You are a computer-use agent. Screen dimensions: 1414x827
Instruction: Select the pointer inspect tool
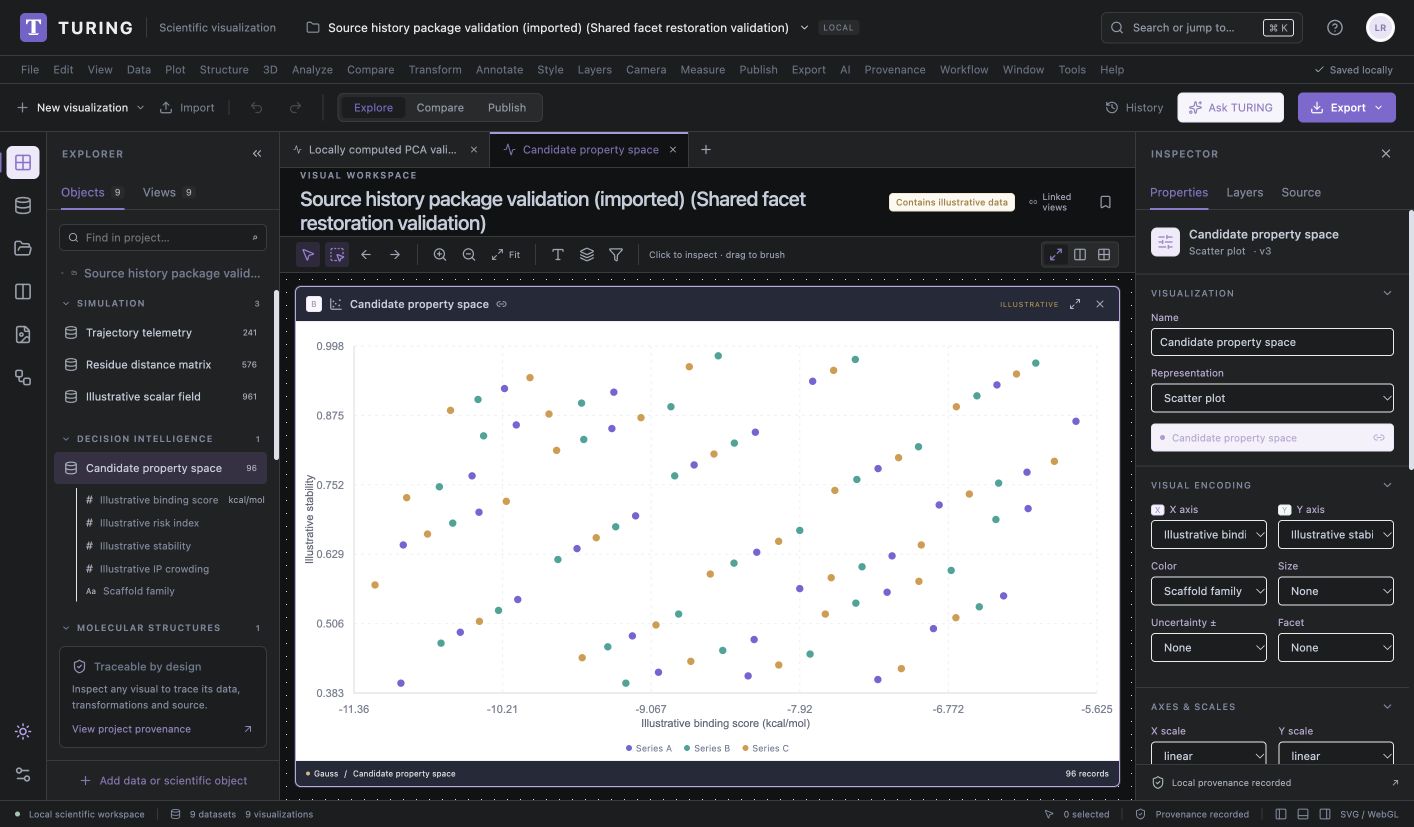pos(308,255)
